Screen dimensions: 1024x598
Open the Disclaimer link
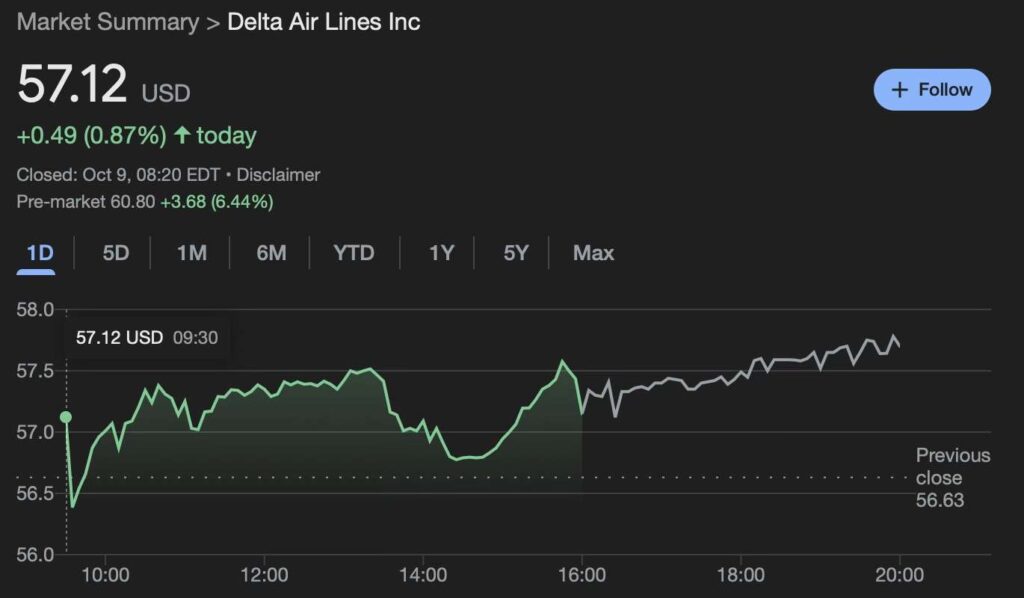pyautogui.click(x=278, y=175)
